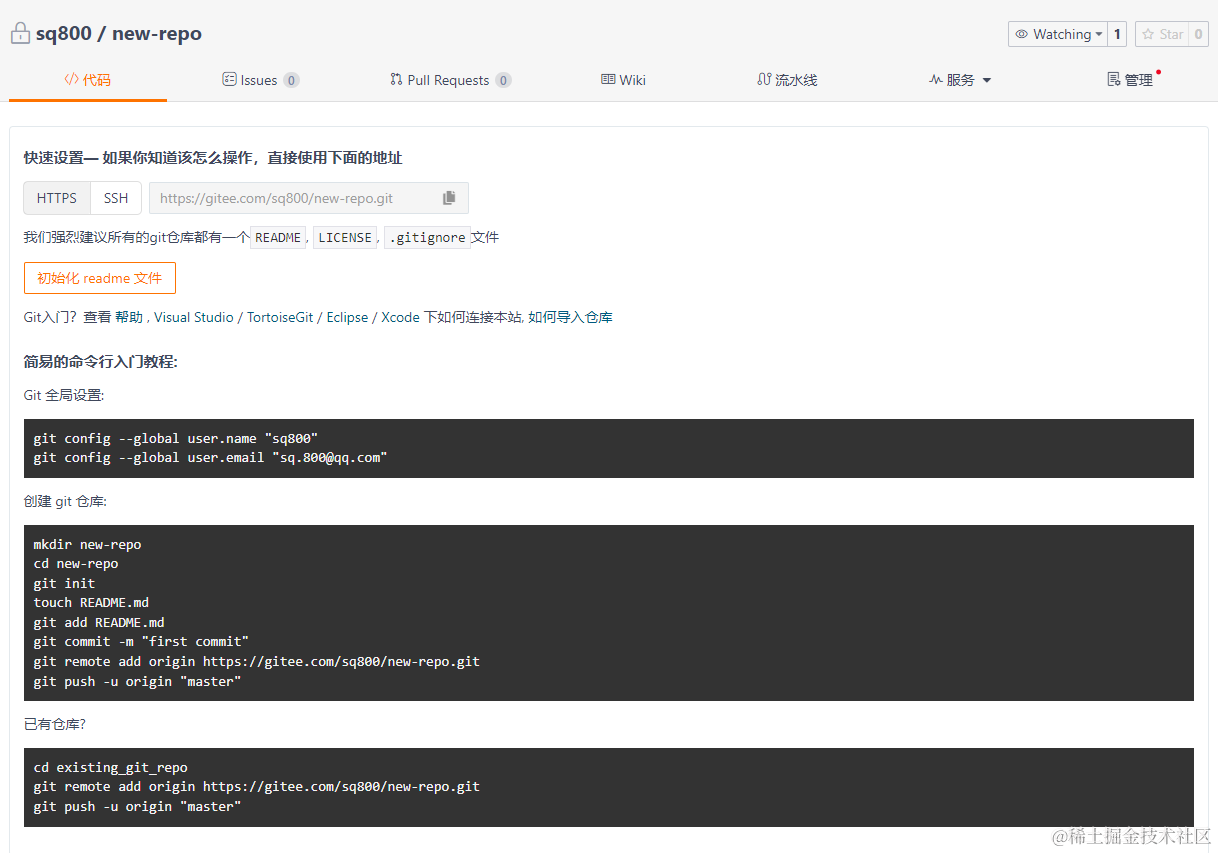The width and height of the screenshot is (1218, 853).
Task: Click the lock icon beside sq800 / new-repo
Action: [x=20, y=33]
